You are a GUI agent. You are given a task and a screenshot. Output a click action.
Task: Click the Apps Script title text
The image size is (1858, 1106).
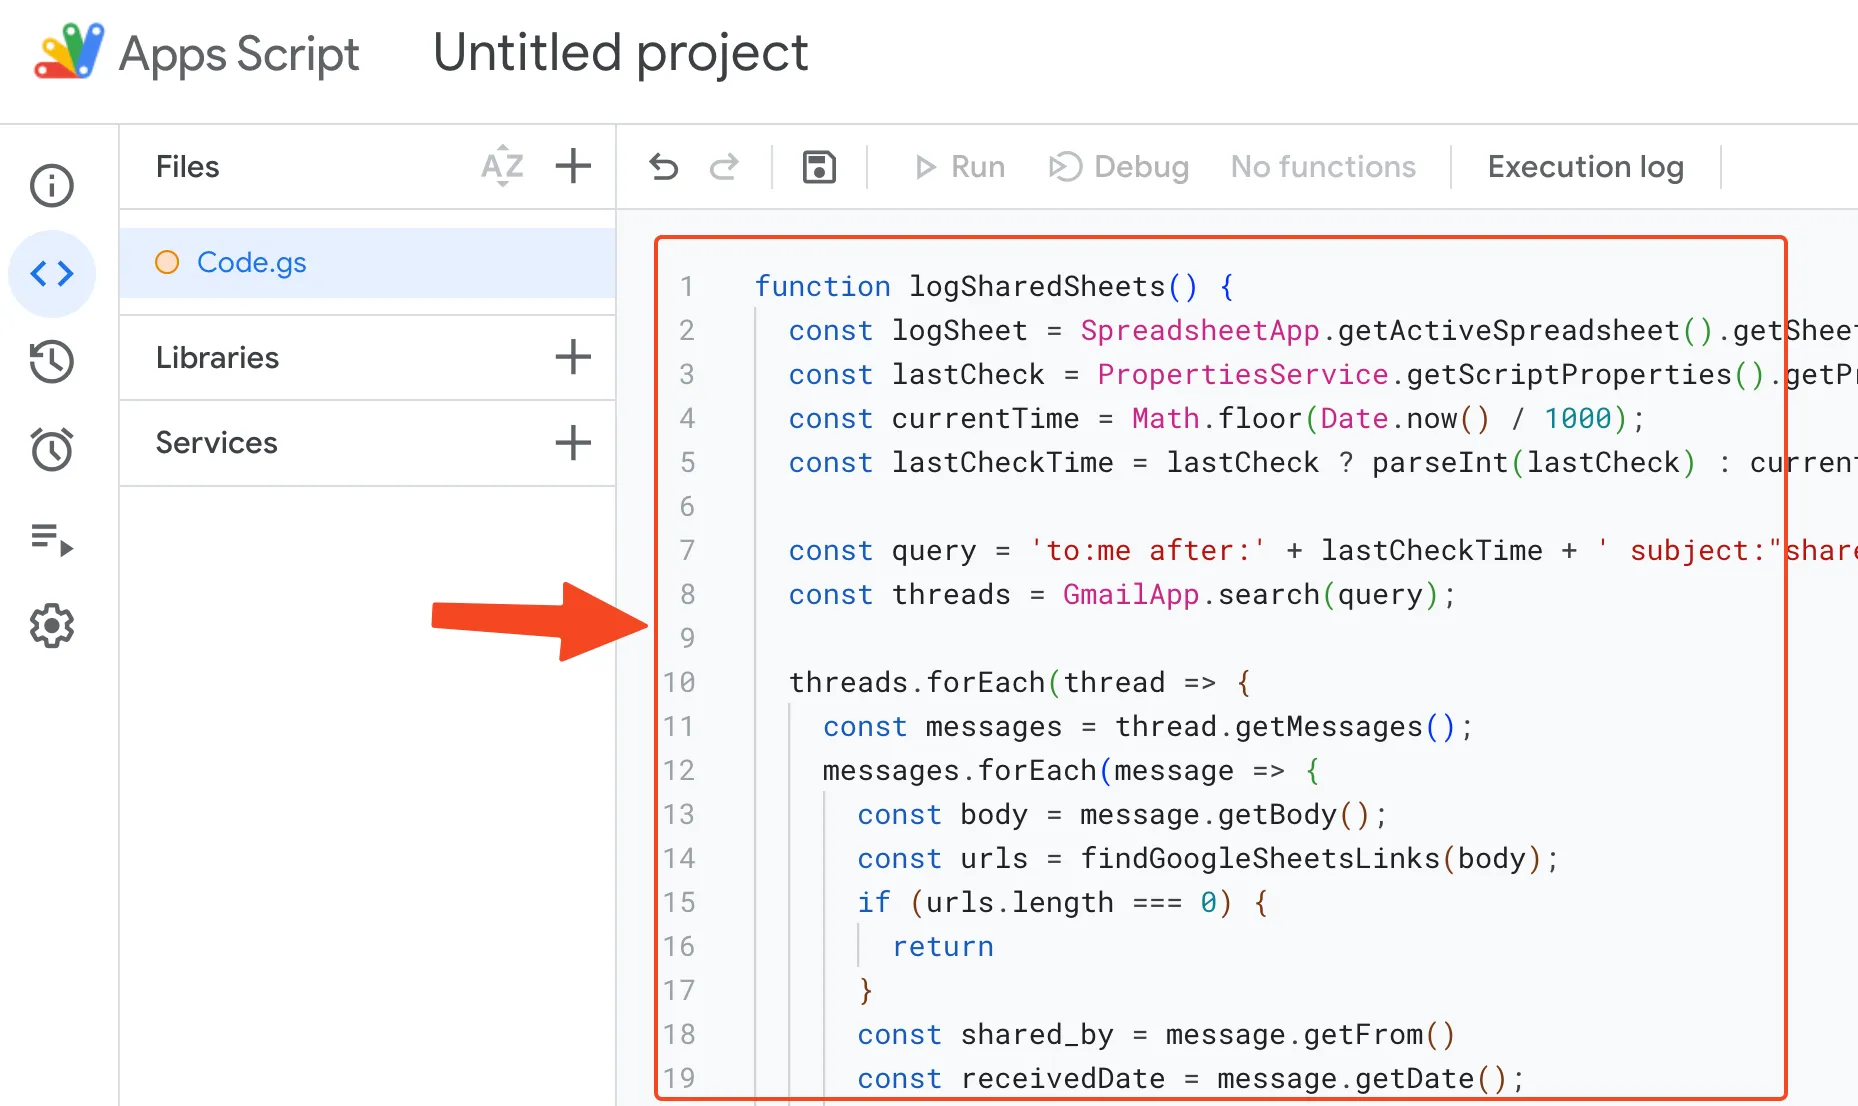point(239,54)
